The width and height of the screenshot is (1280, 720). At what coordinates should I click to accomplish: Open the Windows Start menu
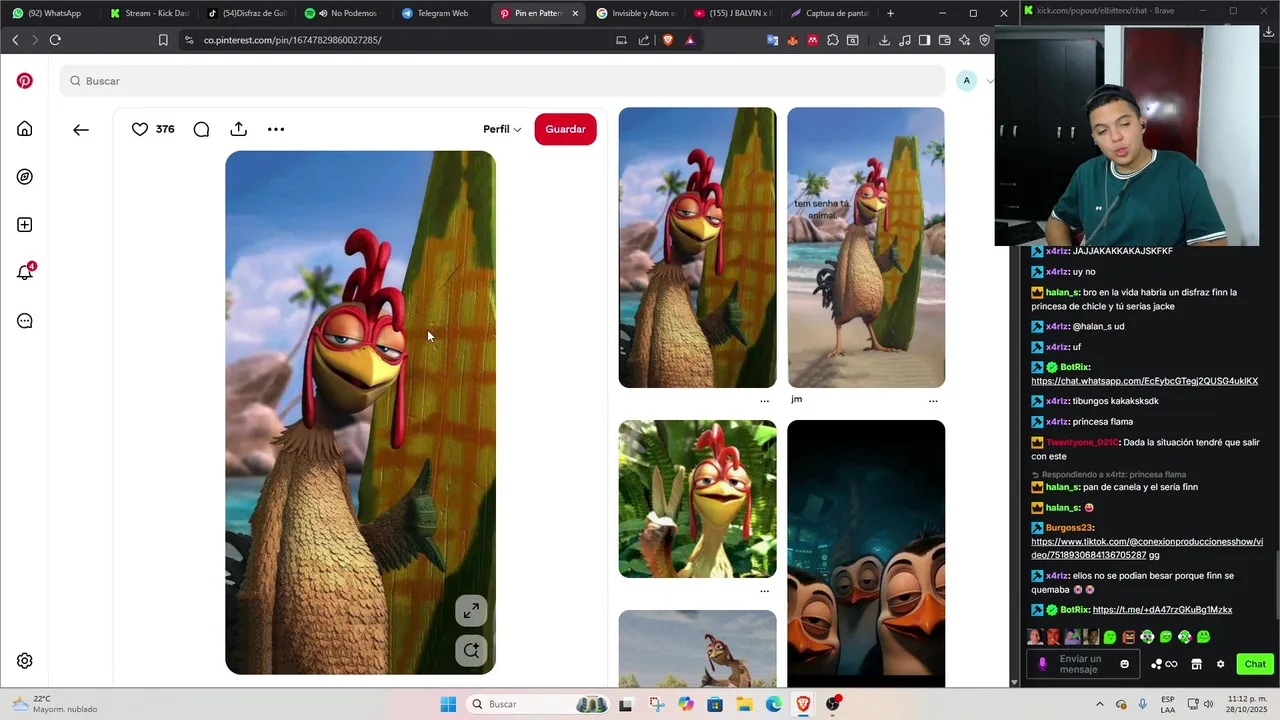(448, 704)
